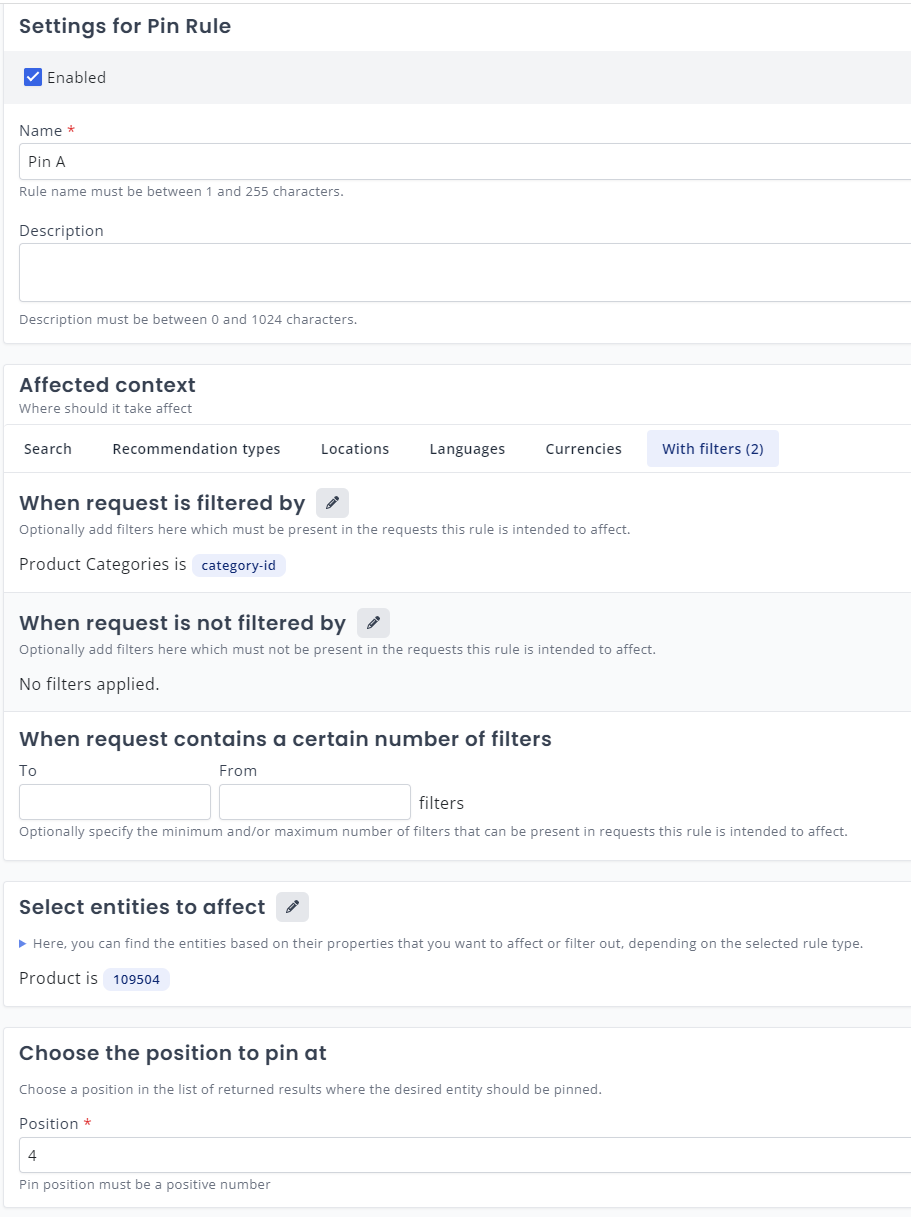
Task: Click the Name field containing Pin A
Action: [x=460, y=161]
